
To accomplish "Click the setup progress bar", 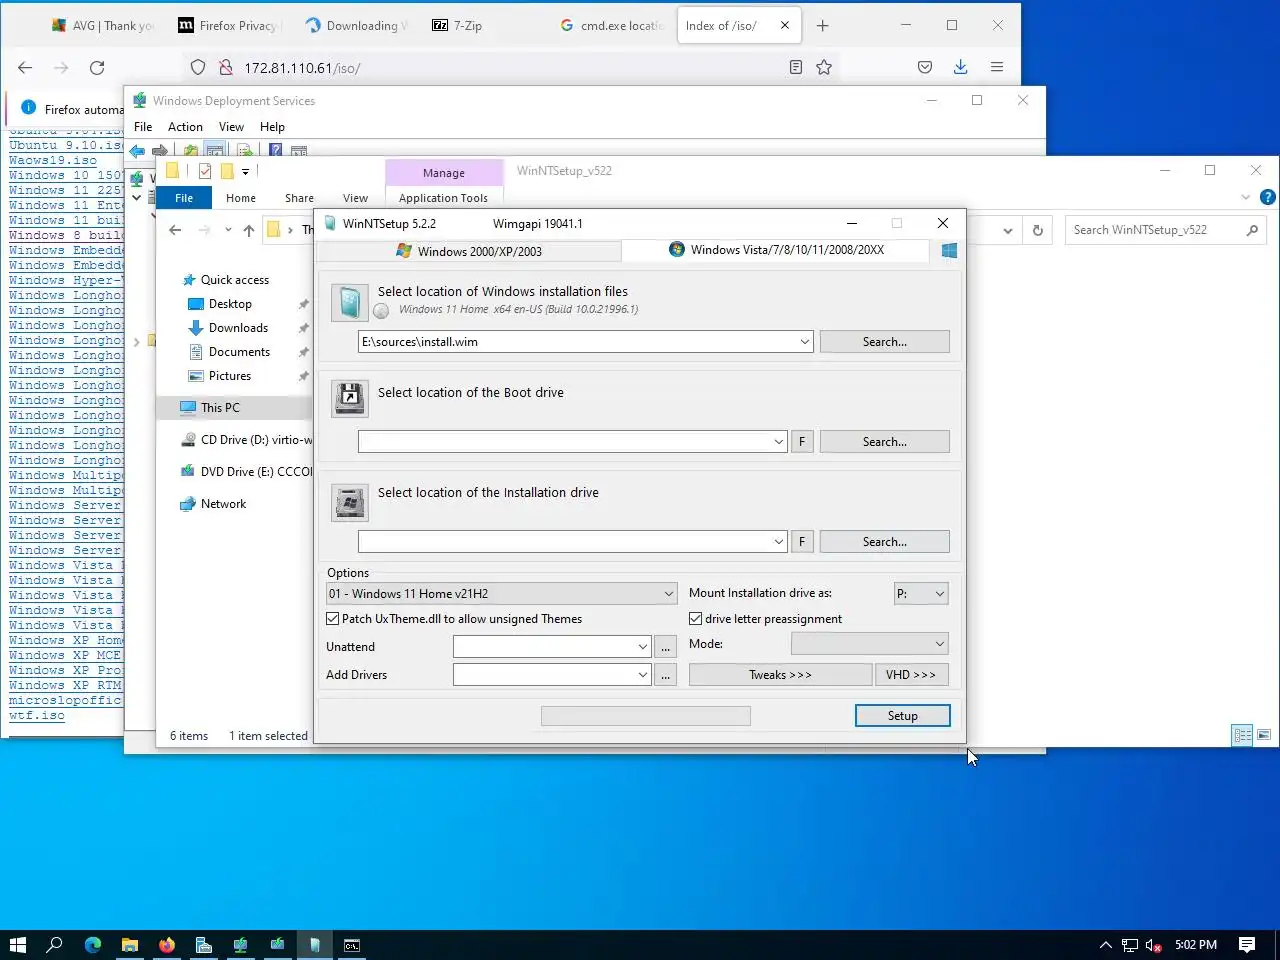I will point(646,716).
